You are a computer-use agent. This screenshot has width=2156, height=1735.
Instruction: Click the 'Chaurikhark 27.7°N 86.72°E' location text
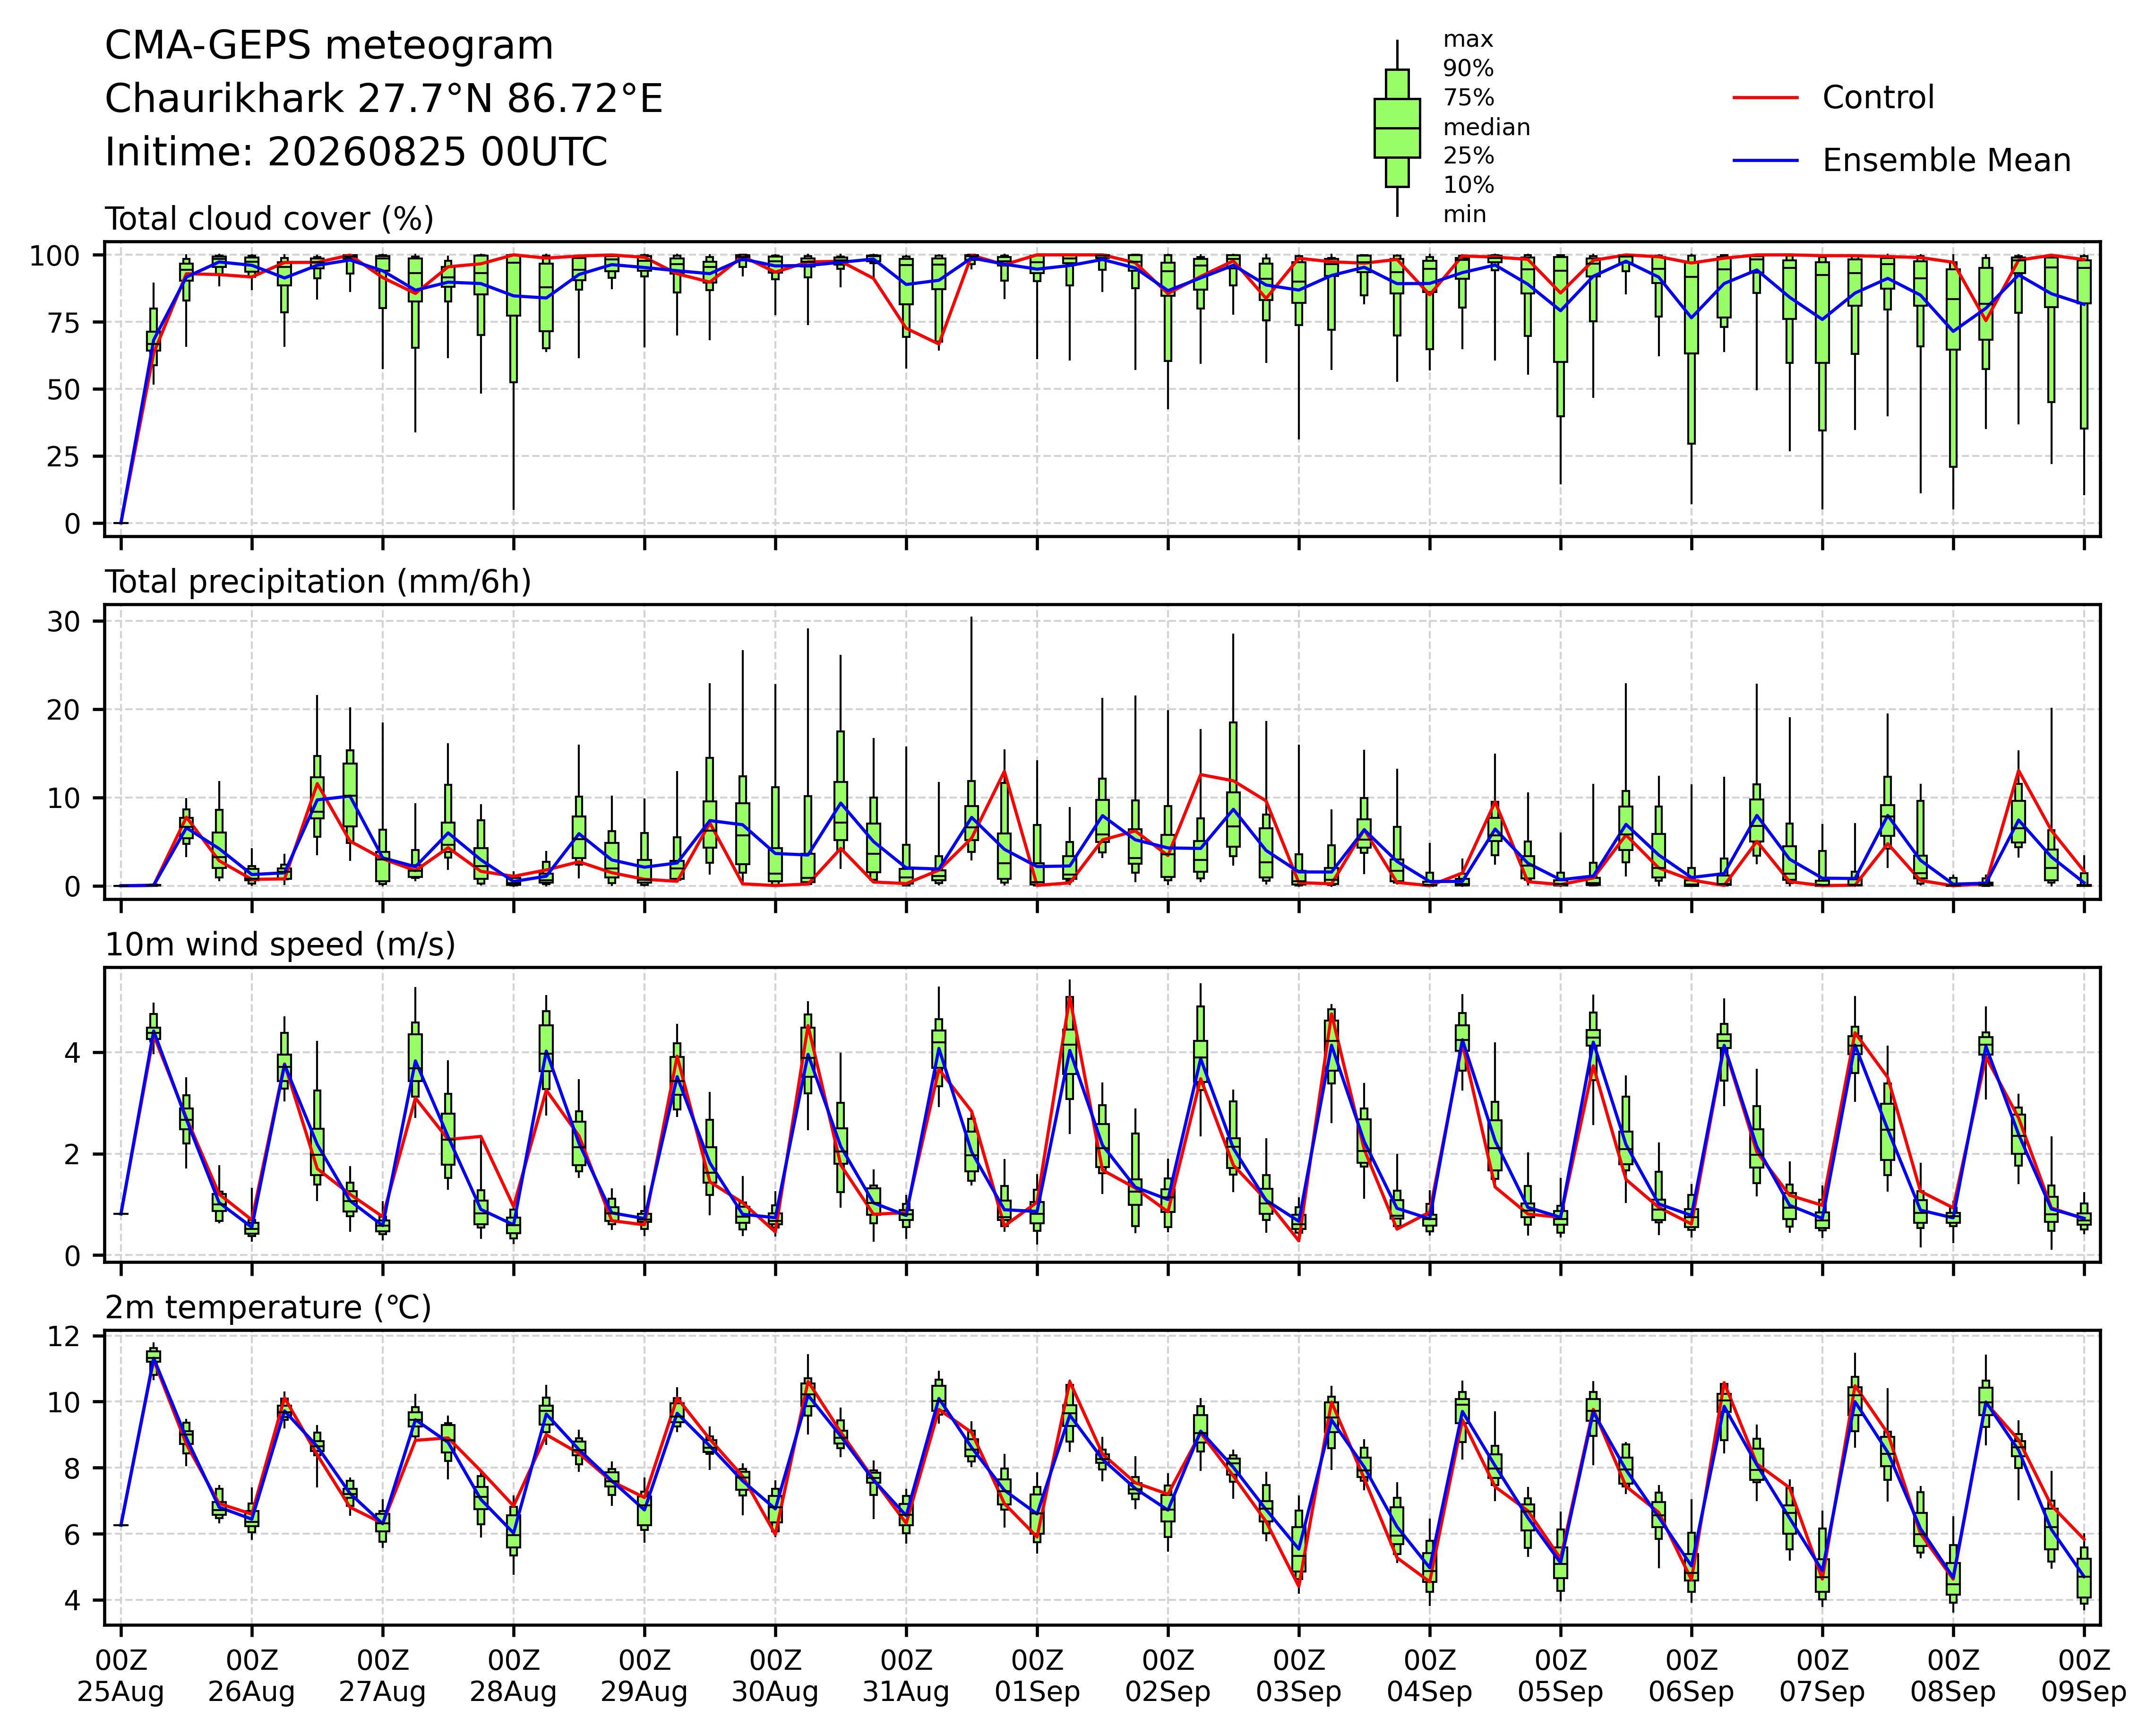[384, 100]
